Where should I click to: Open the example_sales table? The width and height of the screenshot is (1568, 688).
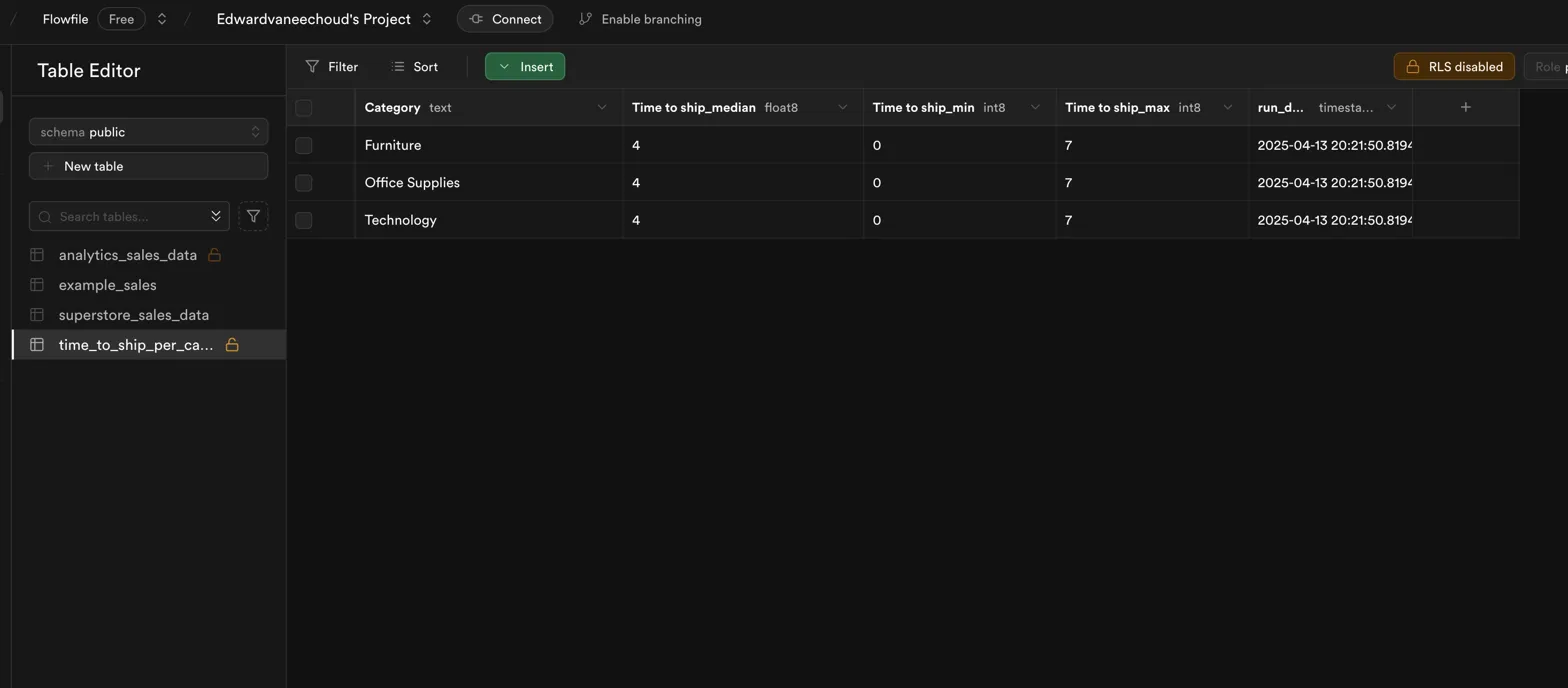[108, 285]
